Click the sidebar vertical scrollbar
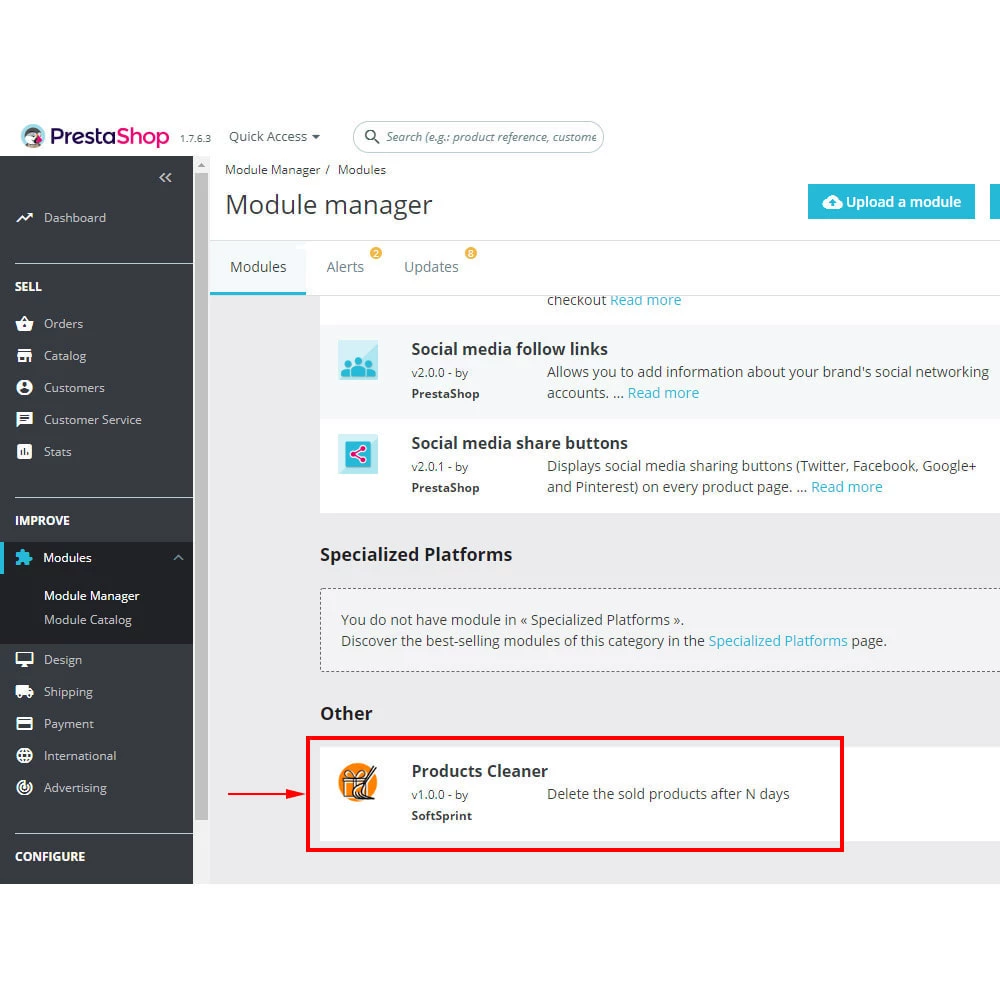Viewport: 1000px width, 1000px height. point(201,500)
